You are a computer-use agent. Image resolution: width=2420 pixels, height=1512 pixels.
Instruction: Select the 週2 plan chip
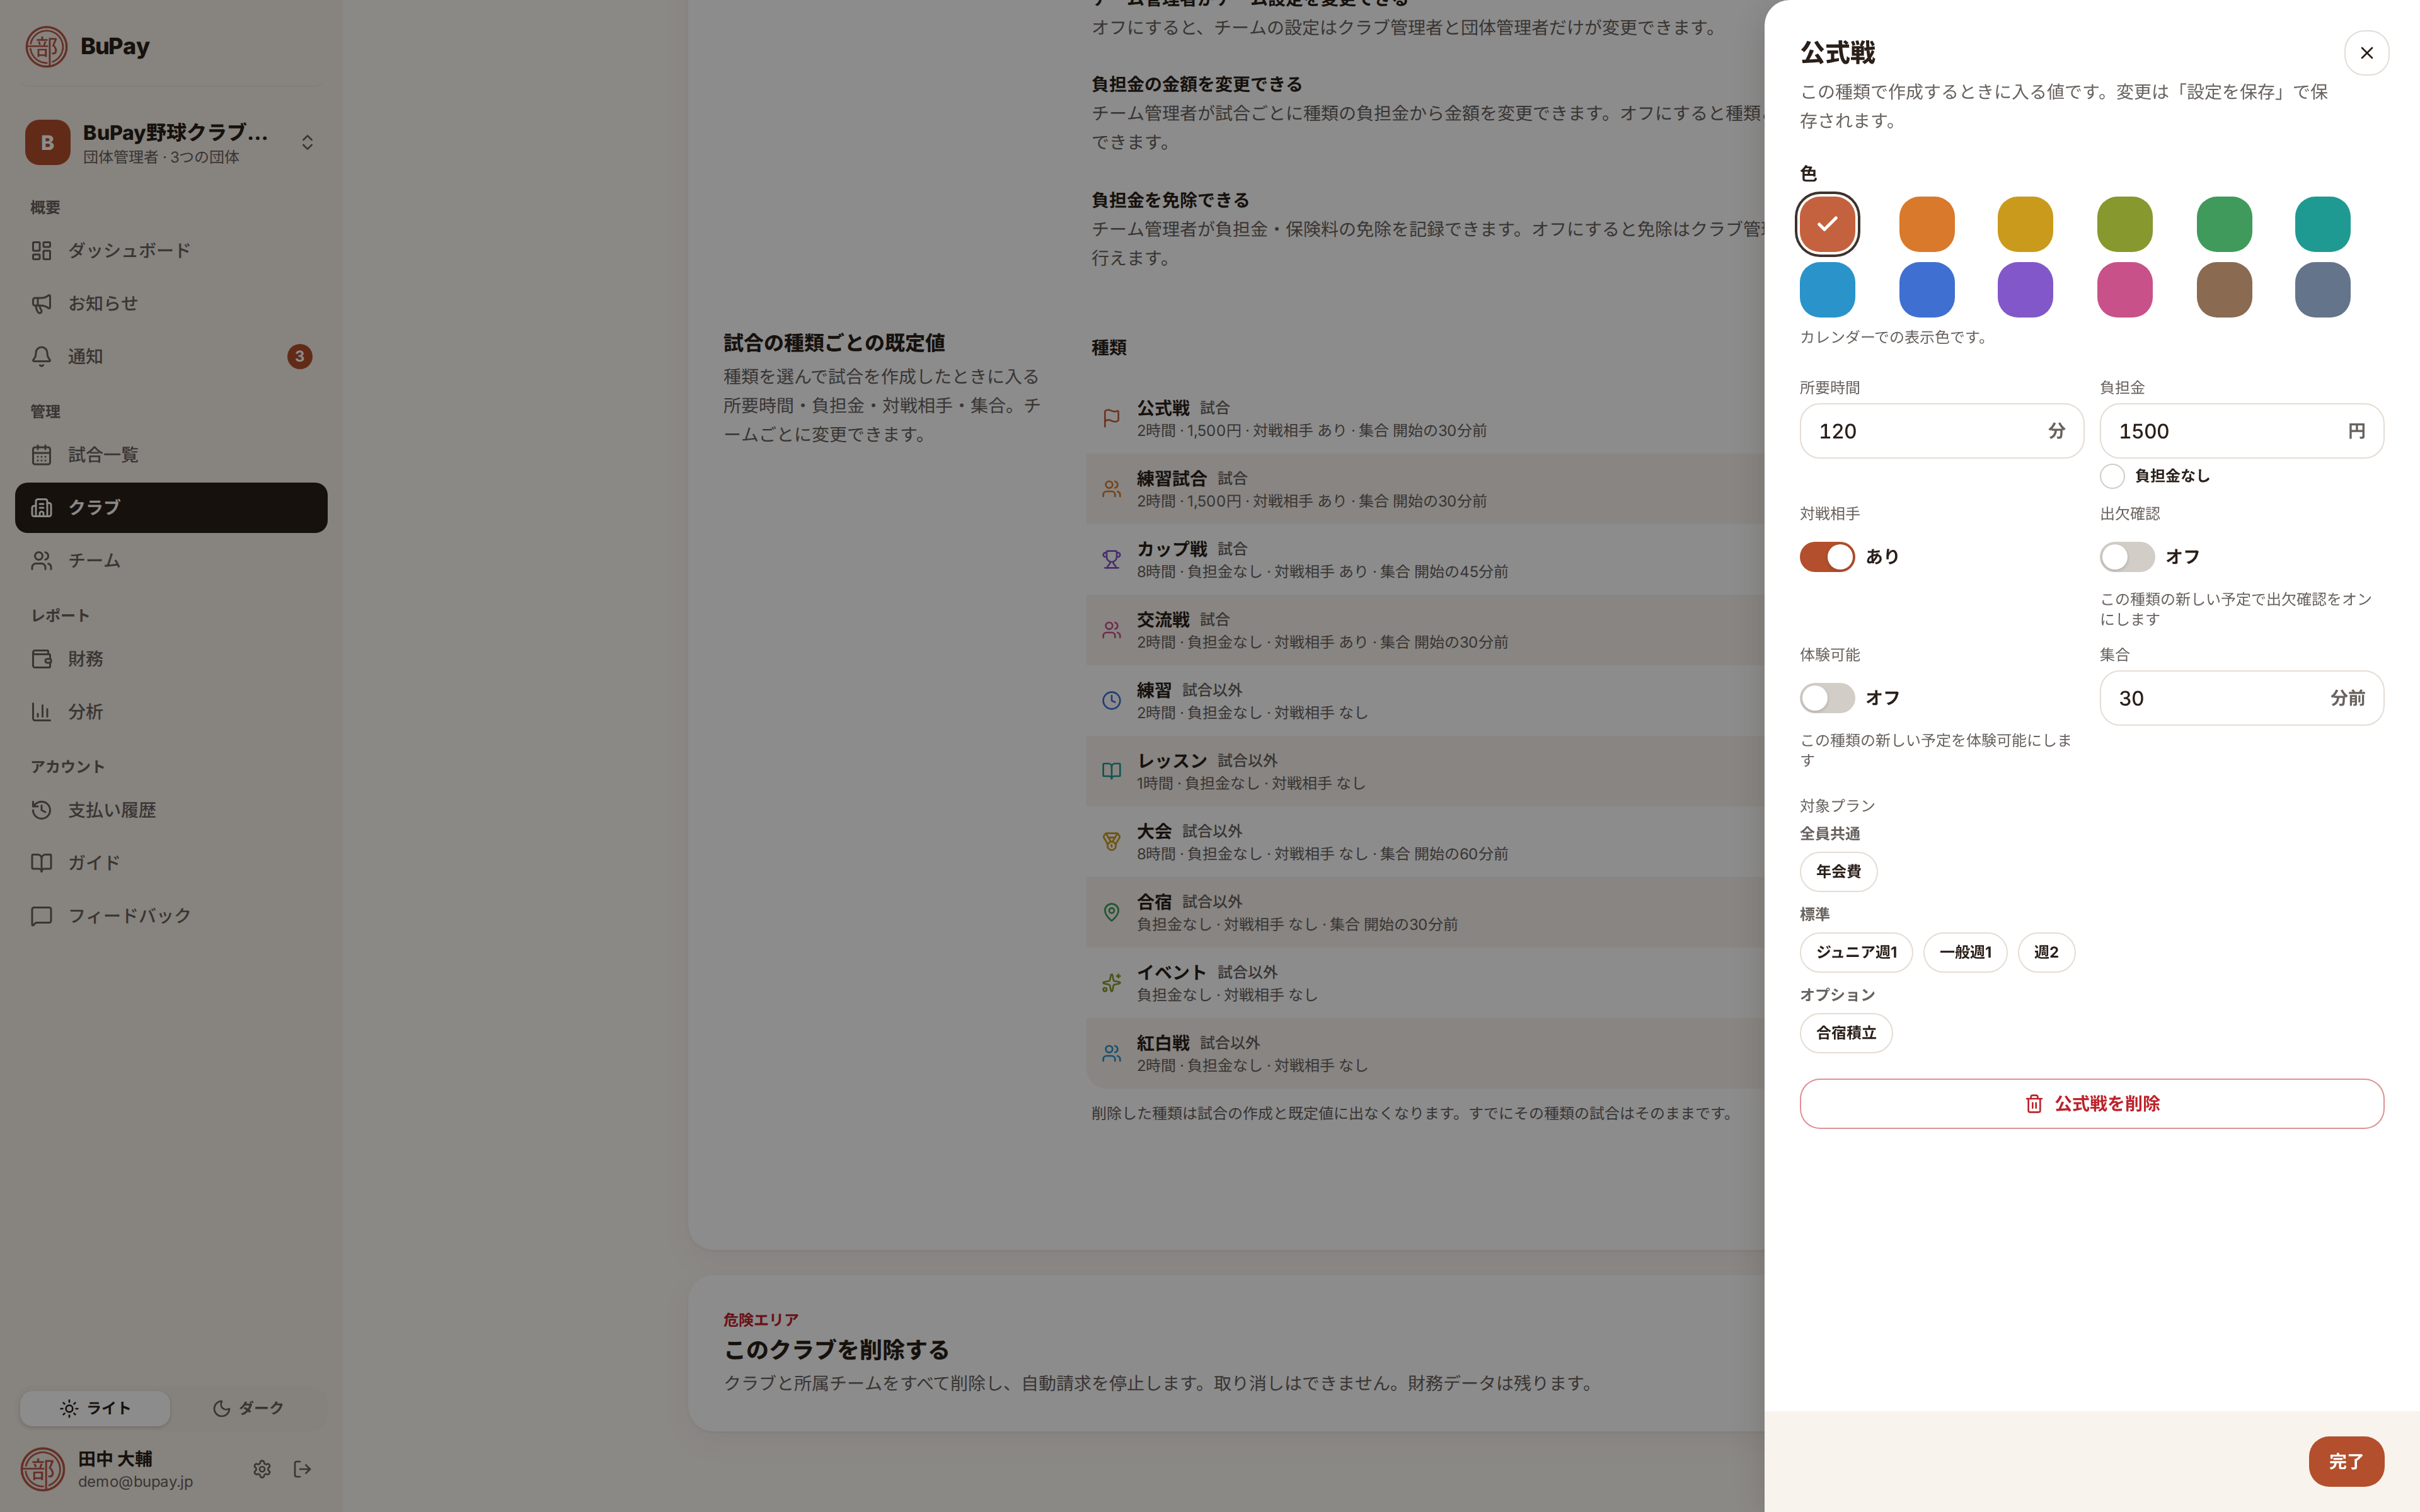(2046, 953)
